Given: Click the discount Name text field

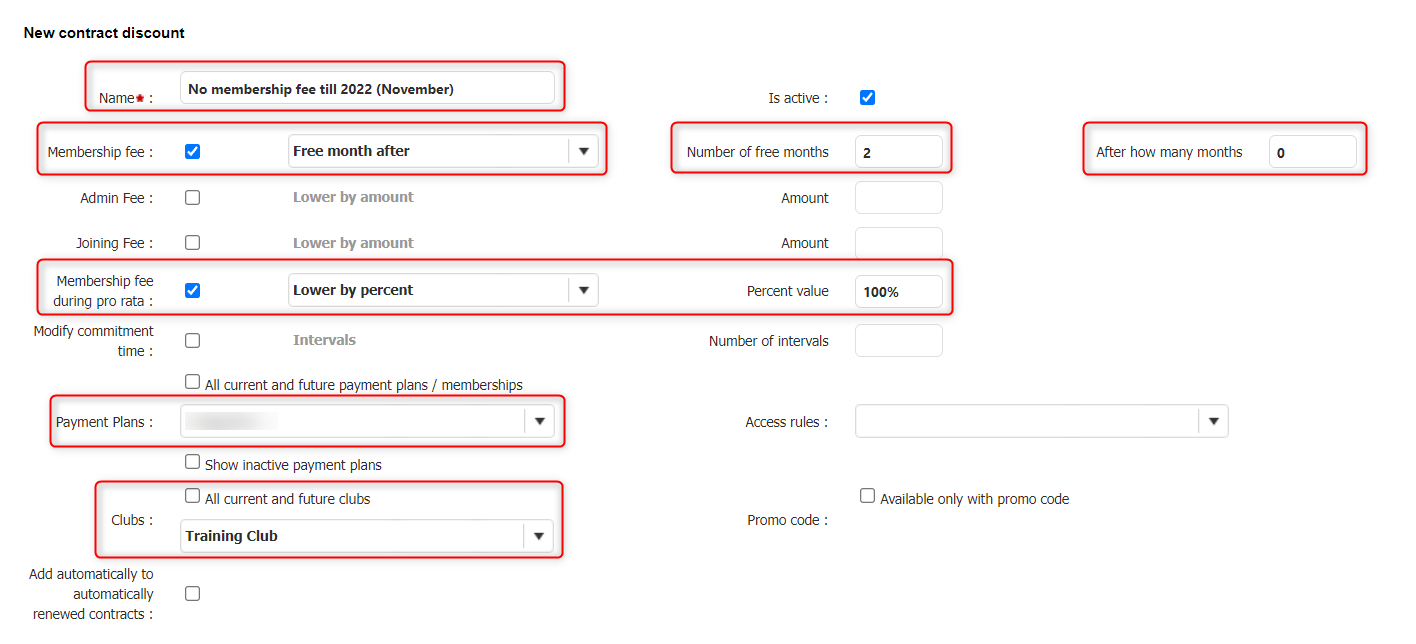Looking at the screenshot, I should (367, 89).
